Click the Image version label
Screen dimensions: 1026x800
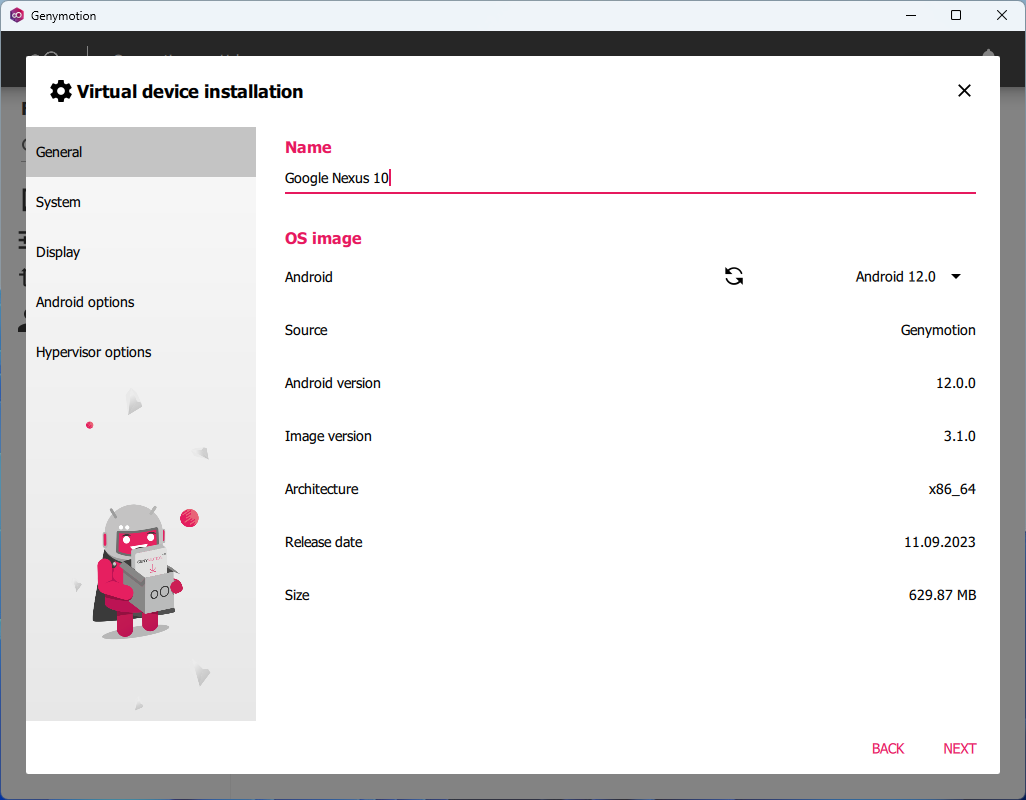328,436
